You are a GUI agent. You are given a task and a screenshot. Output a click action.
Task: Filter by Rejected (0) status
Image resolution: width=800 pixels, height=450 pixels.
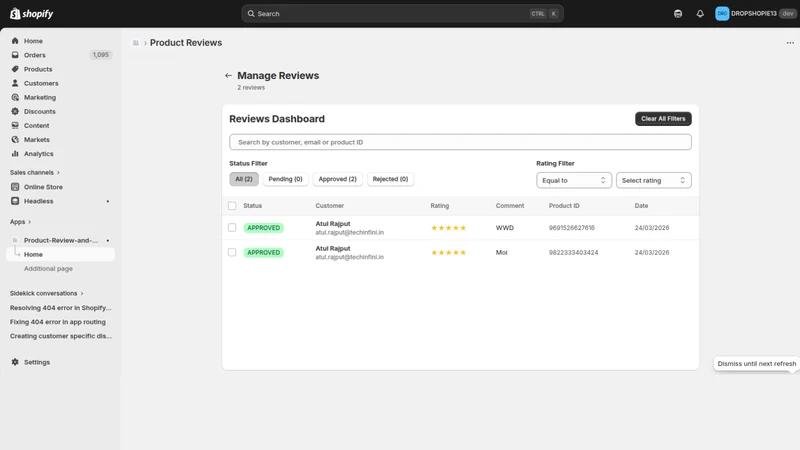coord(390,179)
